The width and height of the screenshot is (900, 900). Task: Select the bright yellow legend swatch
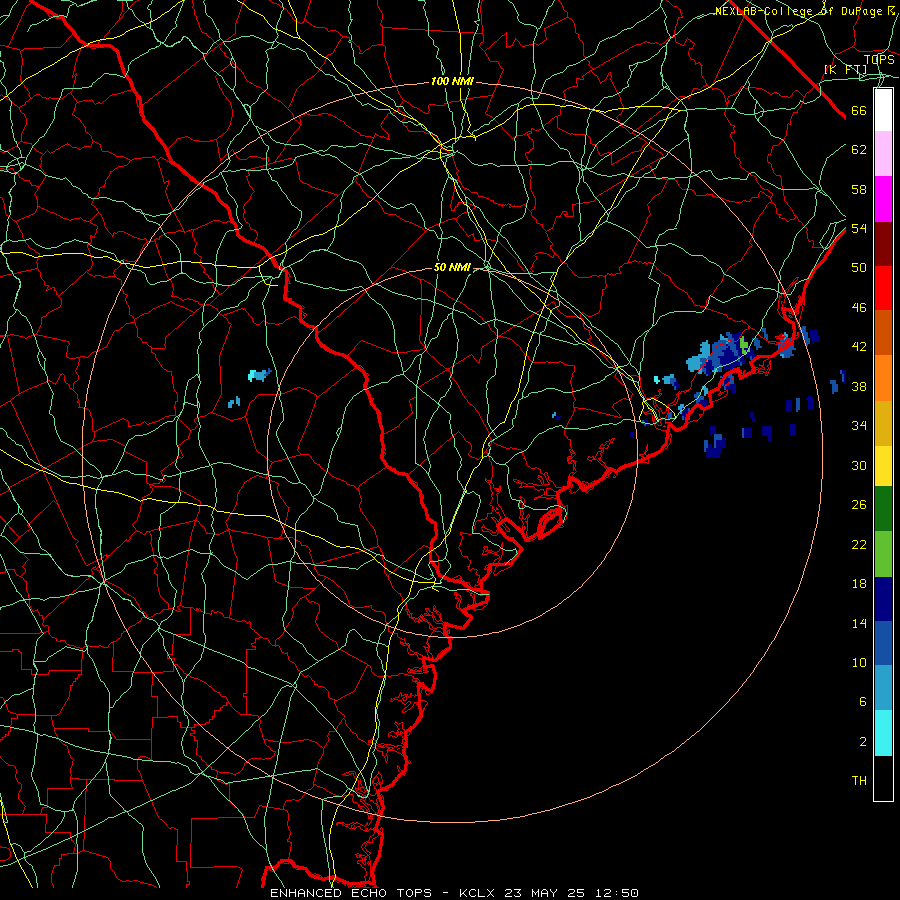tap(883, 465)
